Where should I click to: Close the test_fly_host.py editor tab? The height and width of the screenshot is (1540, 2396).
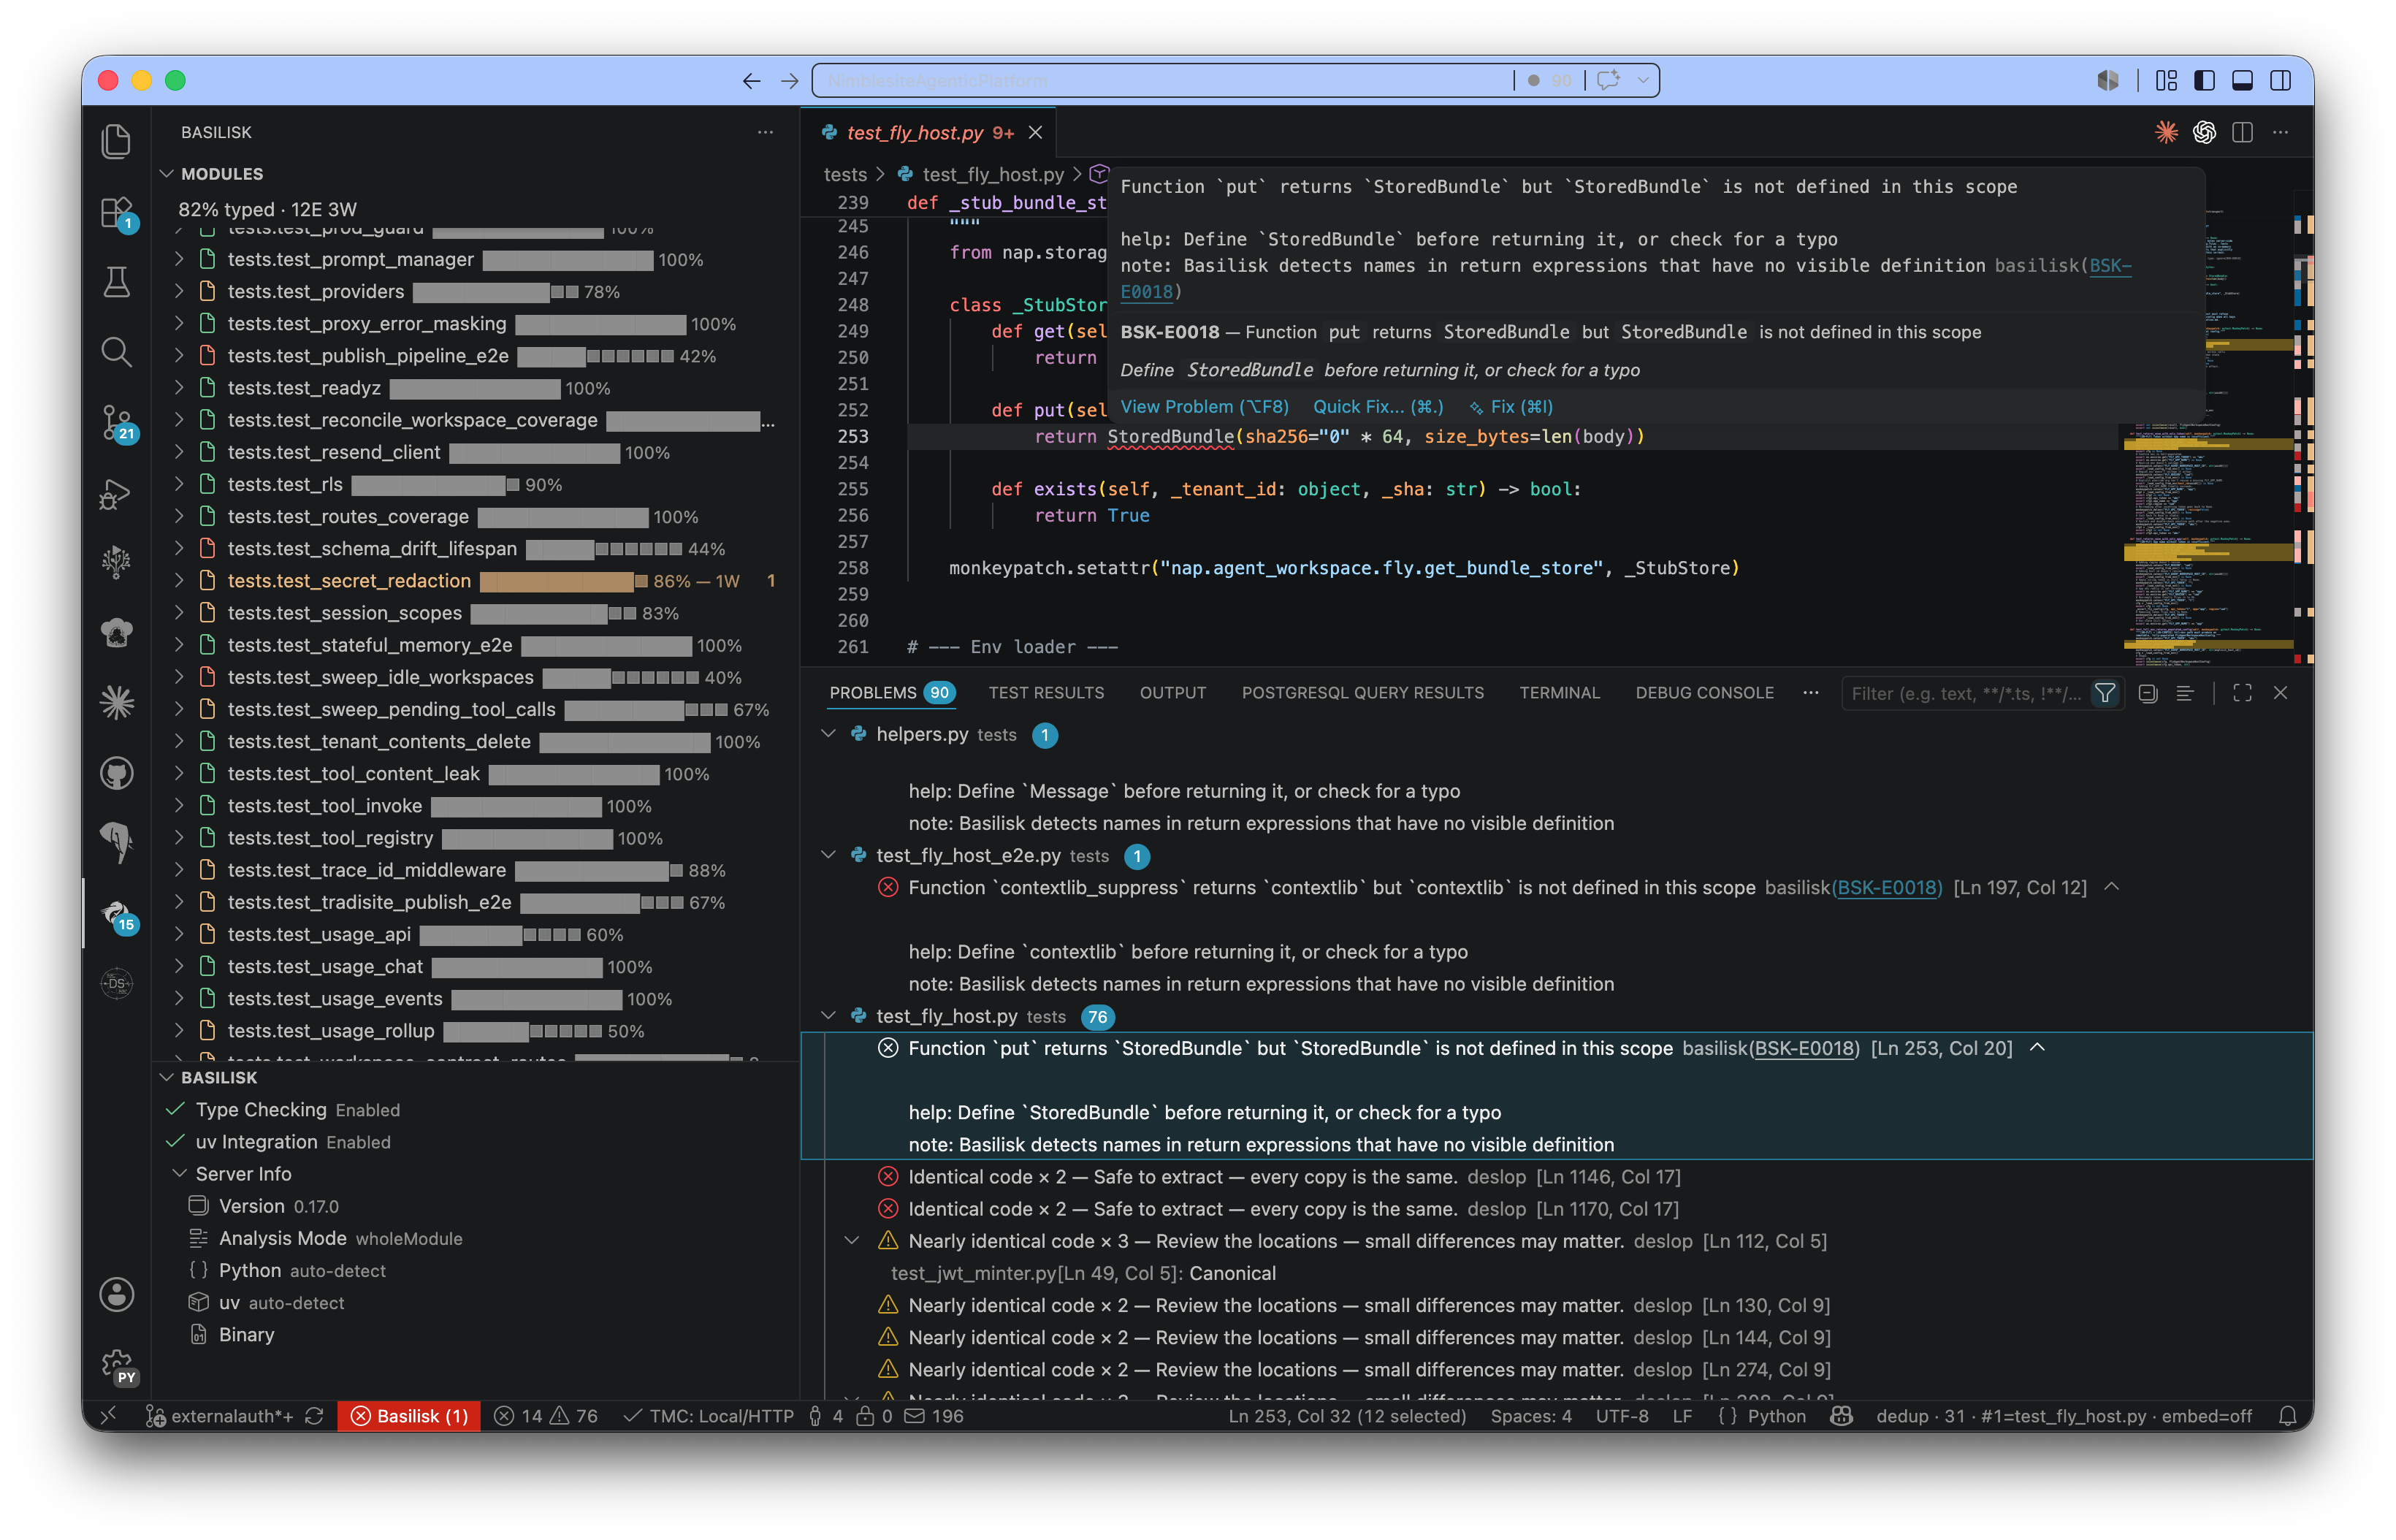click(1035, 132)
